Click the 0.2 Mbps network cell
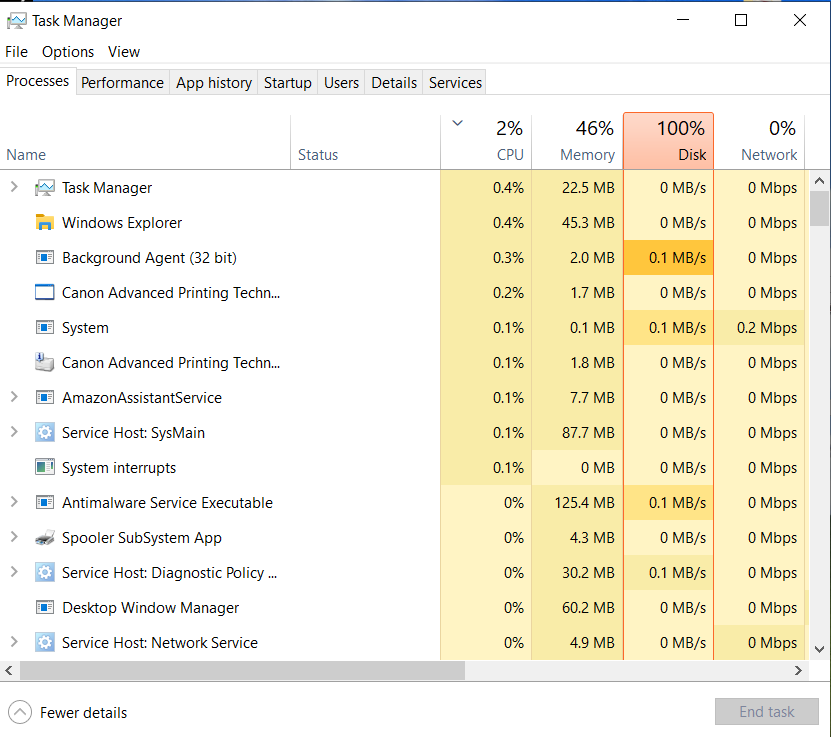 [x=759, y=327]
